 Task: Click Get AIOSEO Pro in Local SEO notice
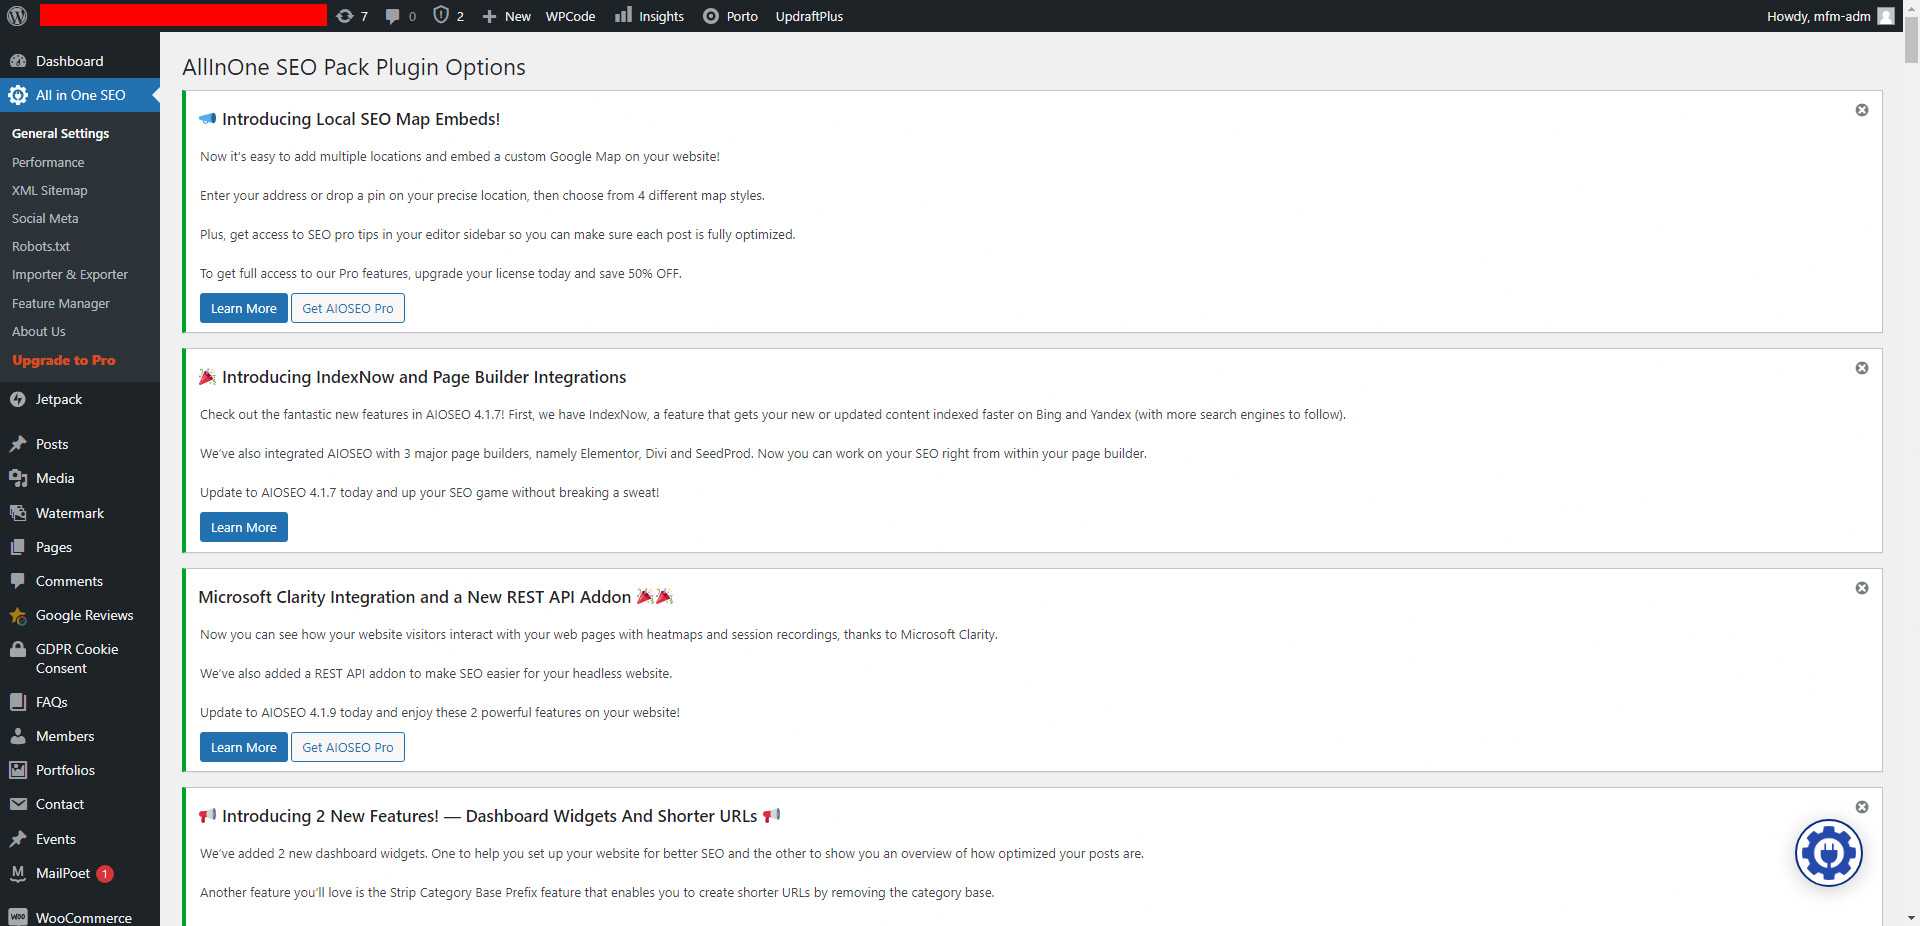348,308
